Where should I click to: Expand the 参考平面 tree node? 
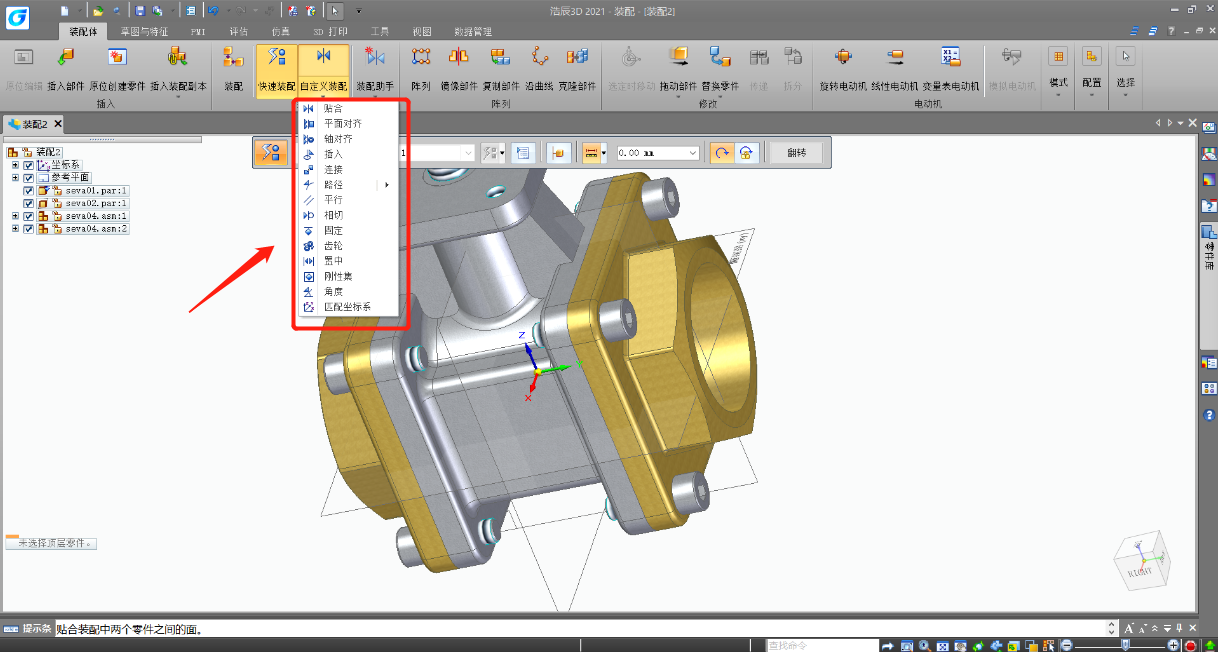pyautogui.click(x=15, y=177)
